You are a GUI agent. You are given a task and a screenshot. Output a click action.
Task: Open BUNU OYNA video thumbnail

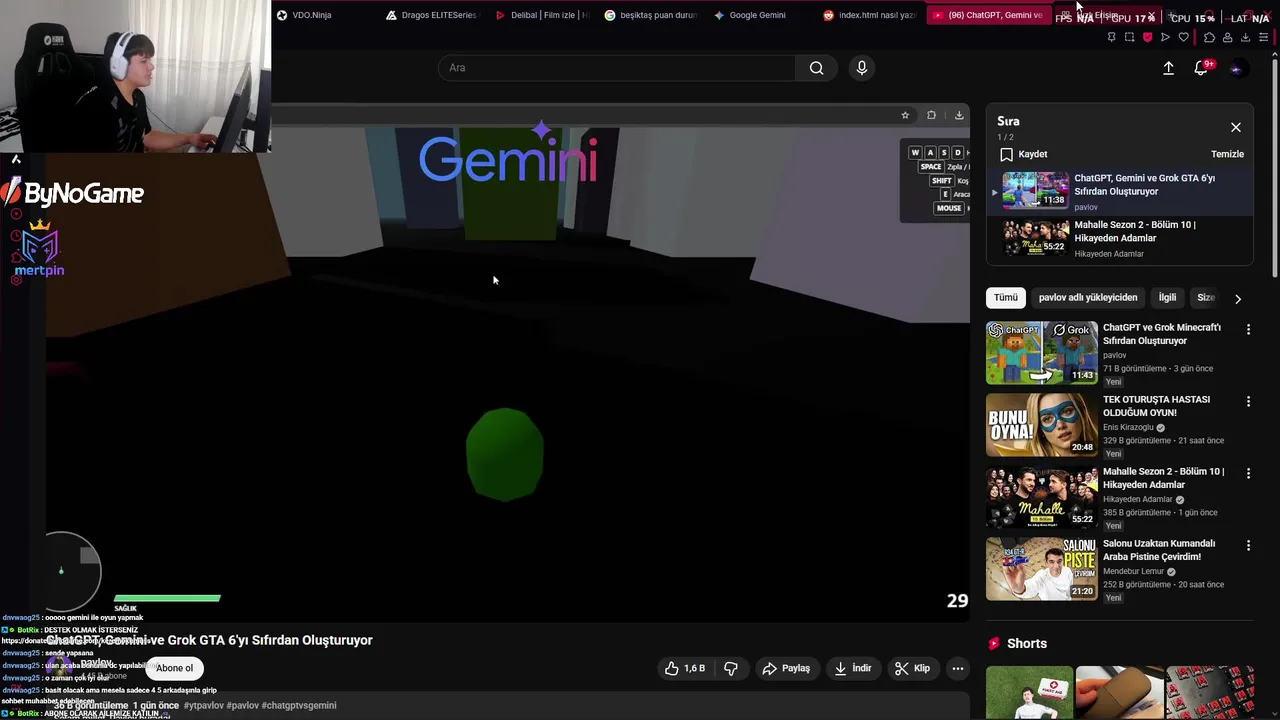1041,425
